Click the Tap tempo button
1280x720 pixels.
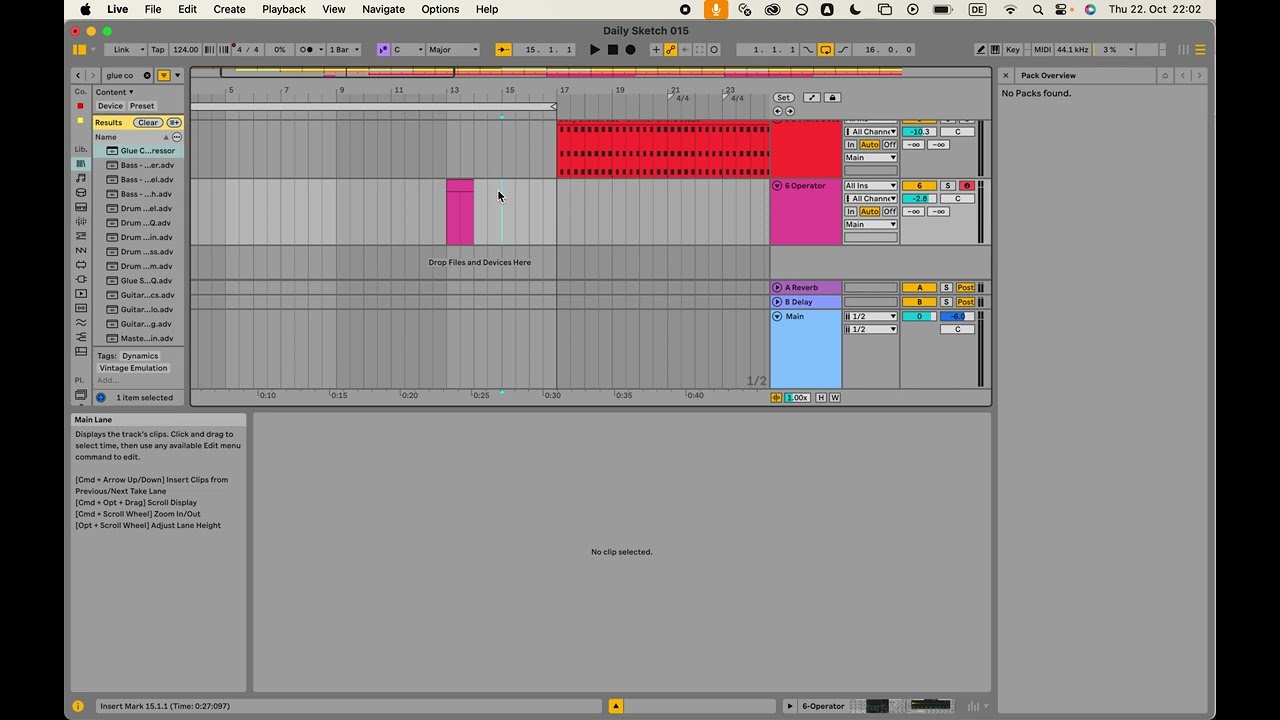157,49
